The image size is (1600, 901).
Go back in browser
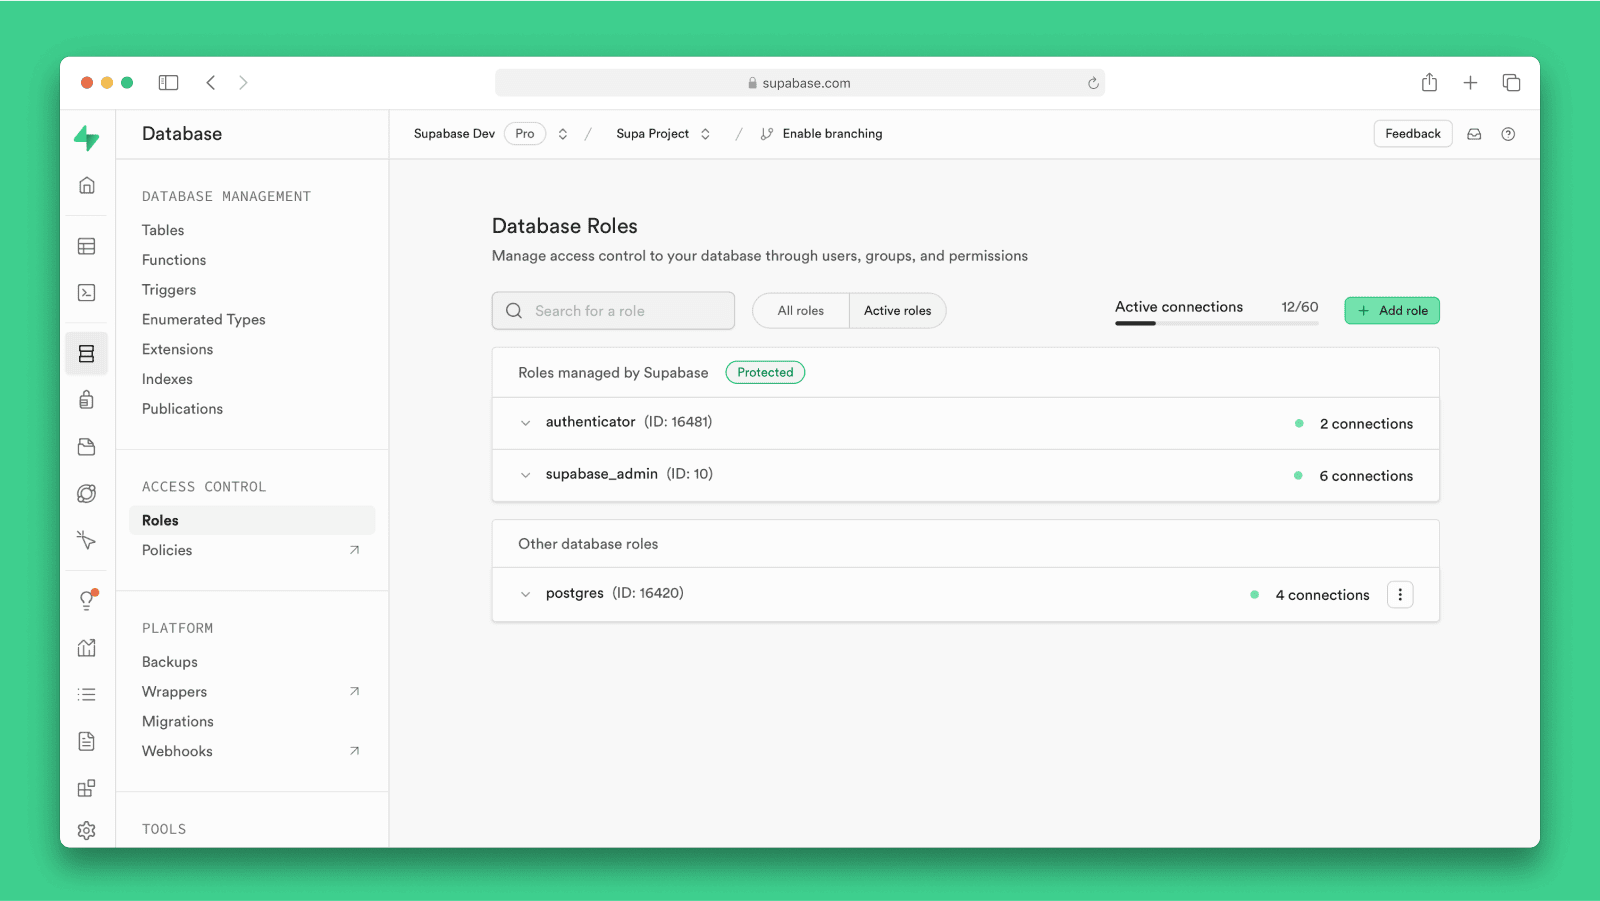coord(211,83)
